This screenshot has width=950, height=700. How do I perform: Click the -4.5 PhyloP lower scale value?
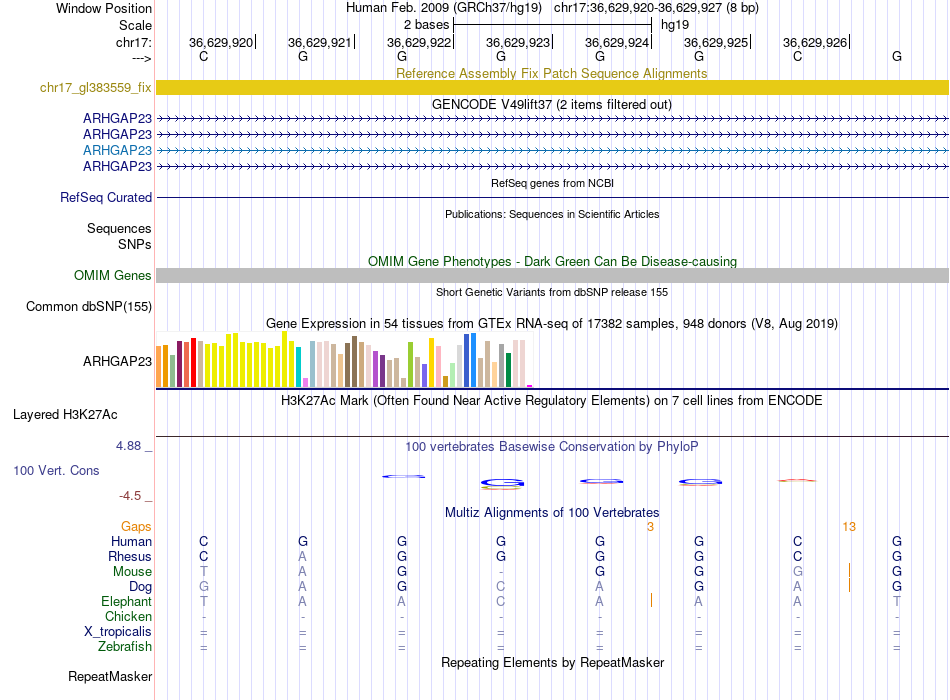click(x=130, y=496)
